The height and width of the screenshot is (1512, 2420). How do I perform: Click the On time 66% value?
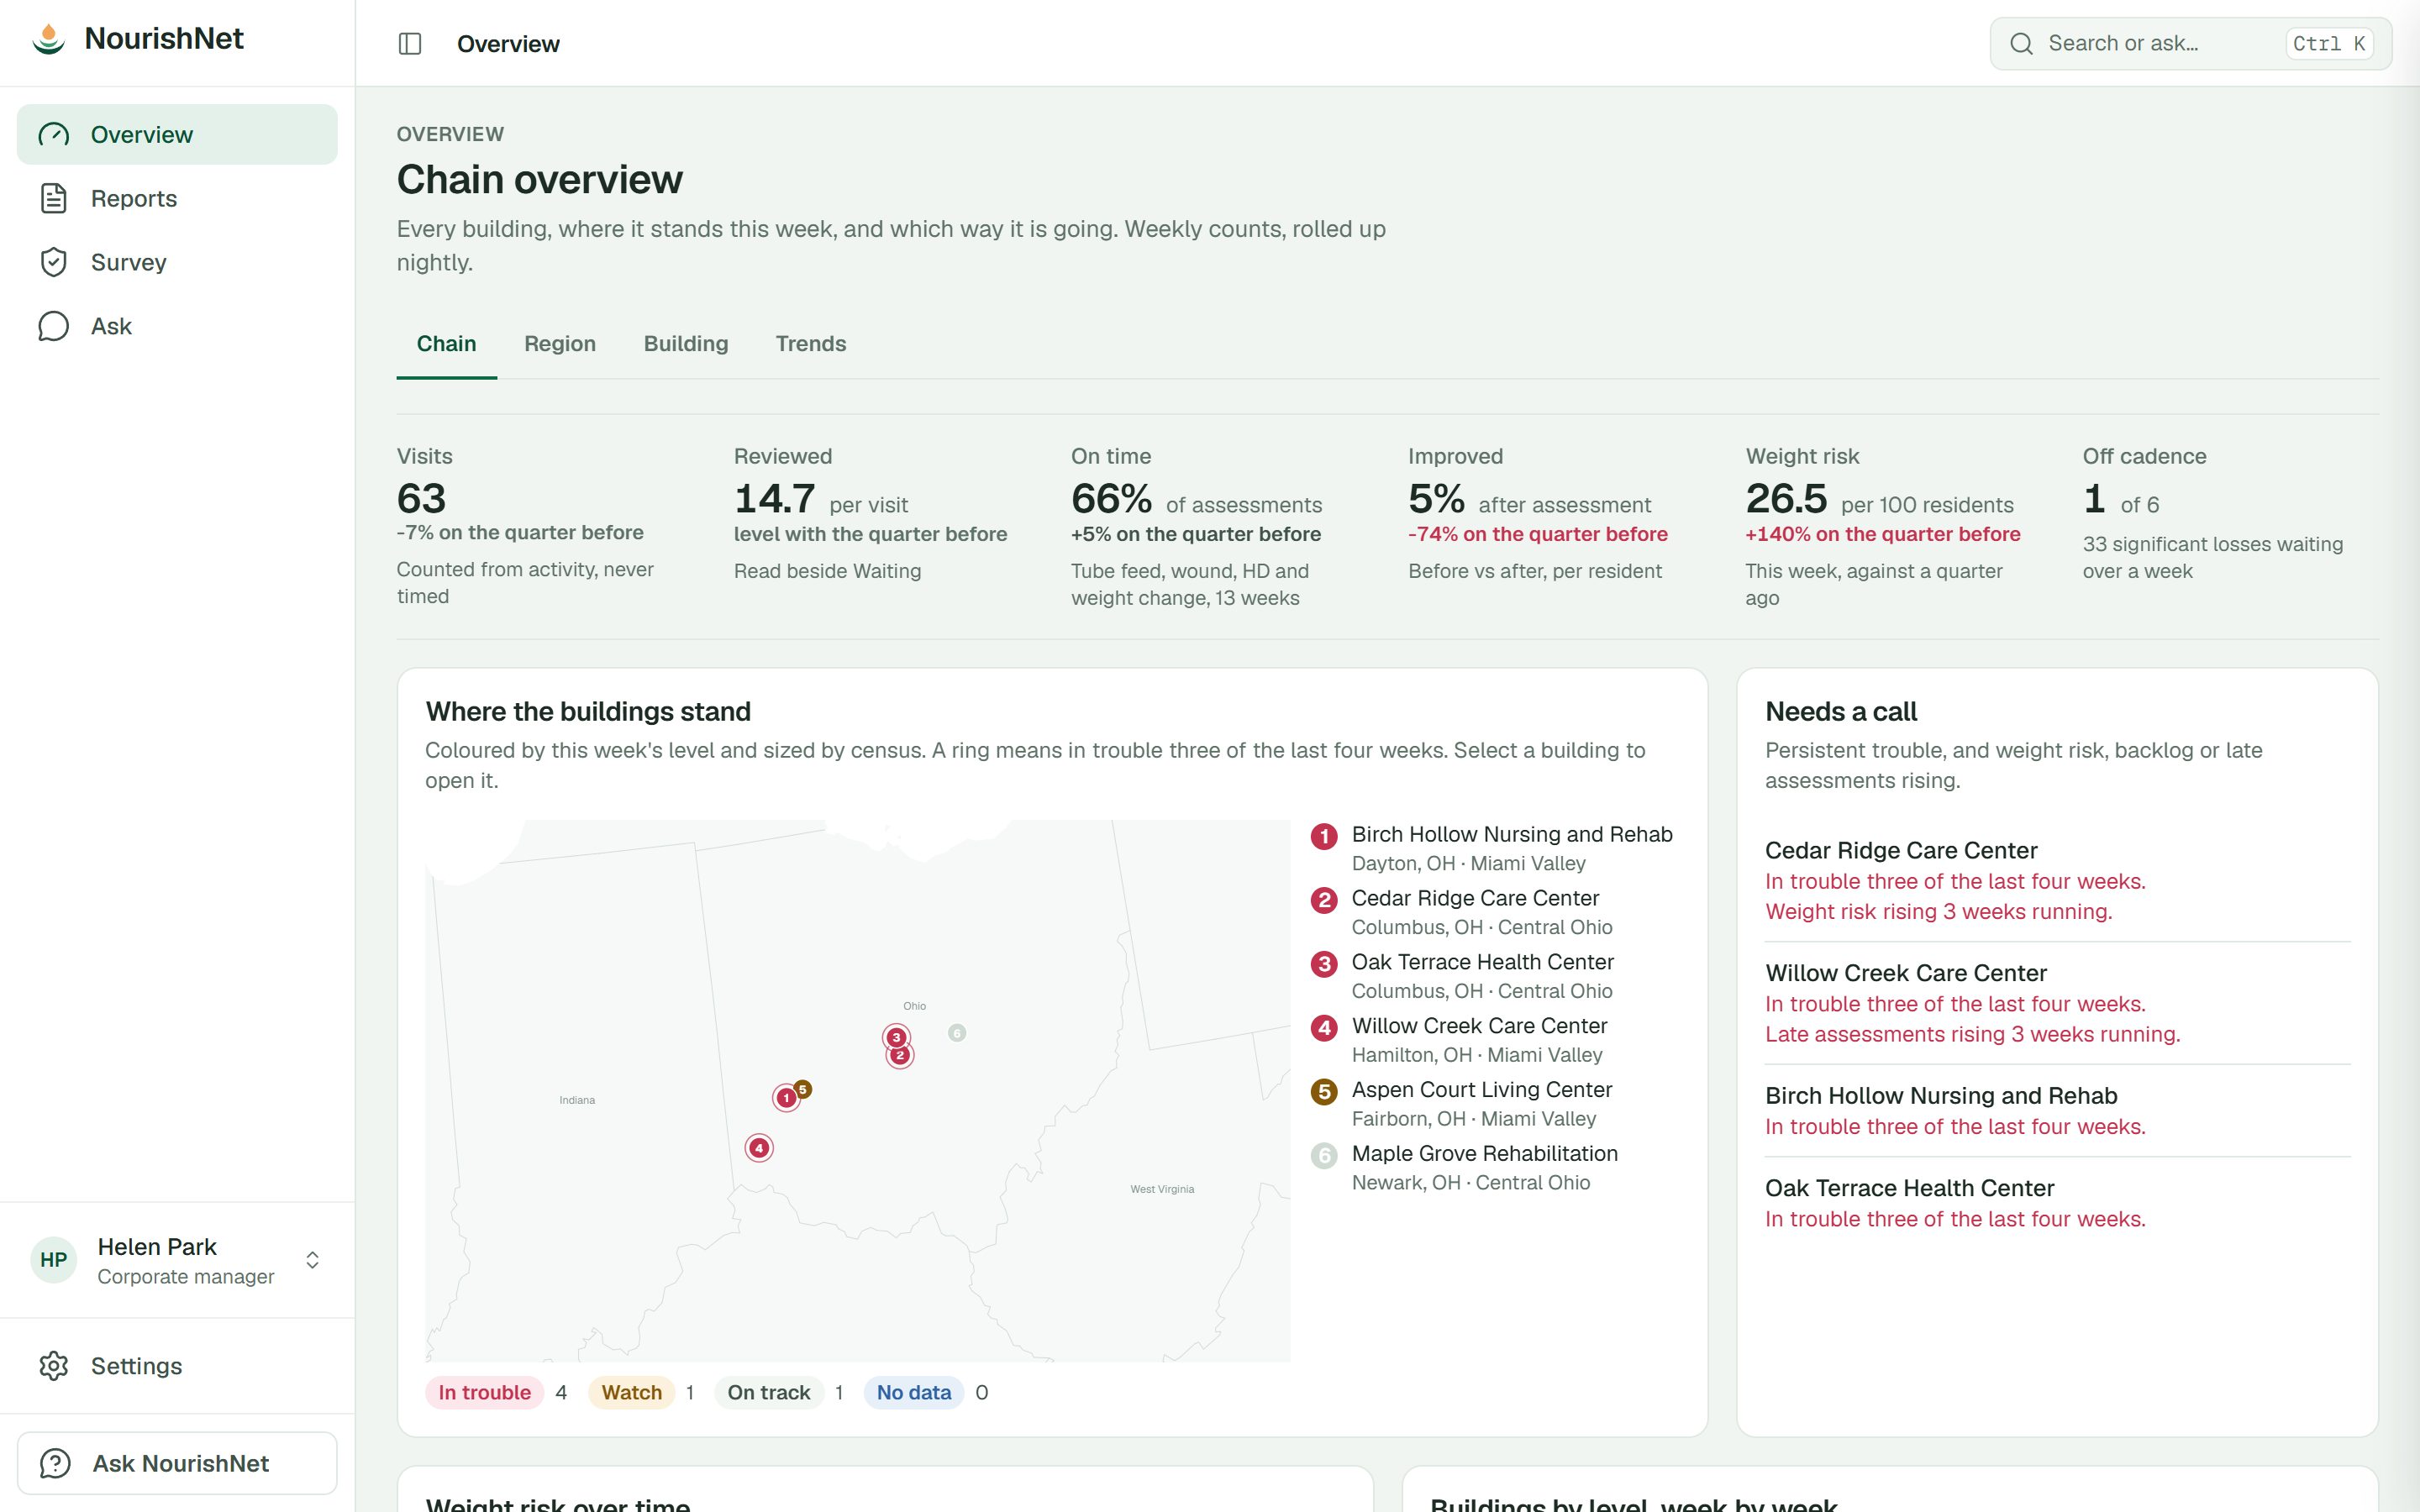coord(1111,498)
